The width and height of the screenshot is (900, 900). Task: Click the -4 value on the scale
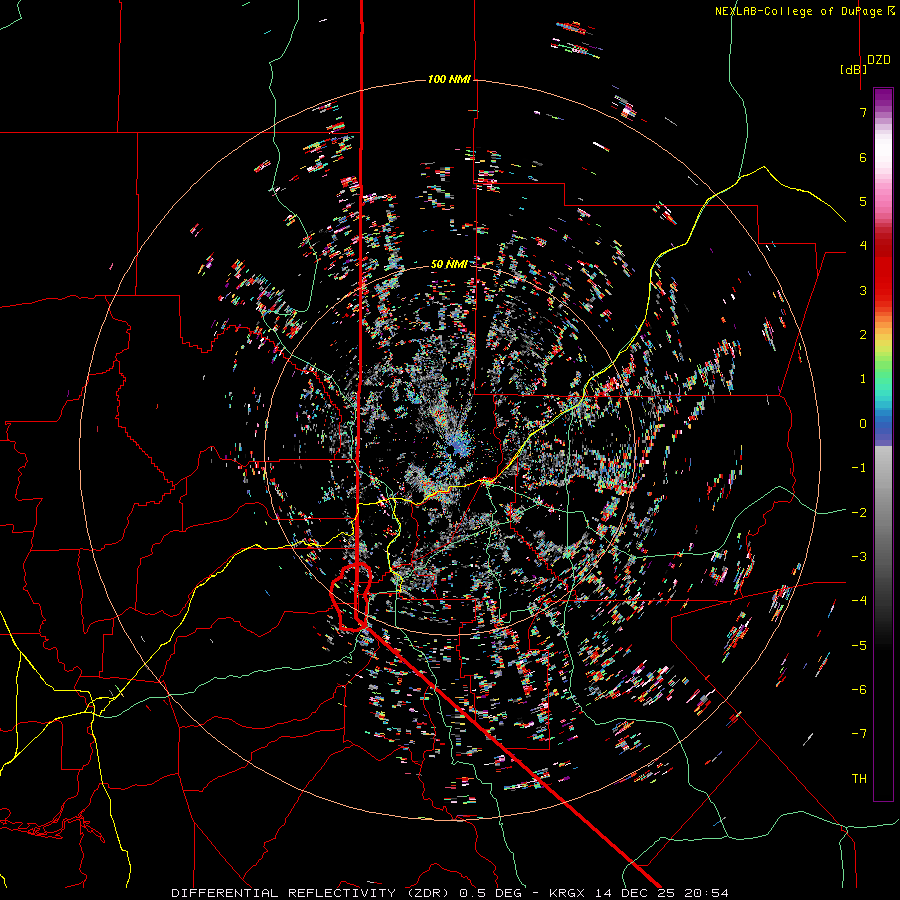point(859,601)
